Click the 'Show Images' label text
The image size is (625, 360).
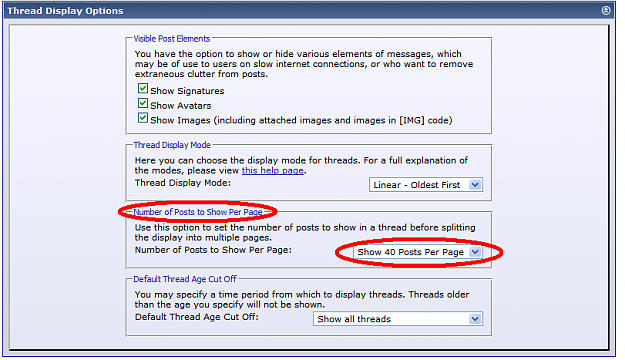pyautogui.click(x=301, y=120)
